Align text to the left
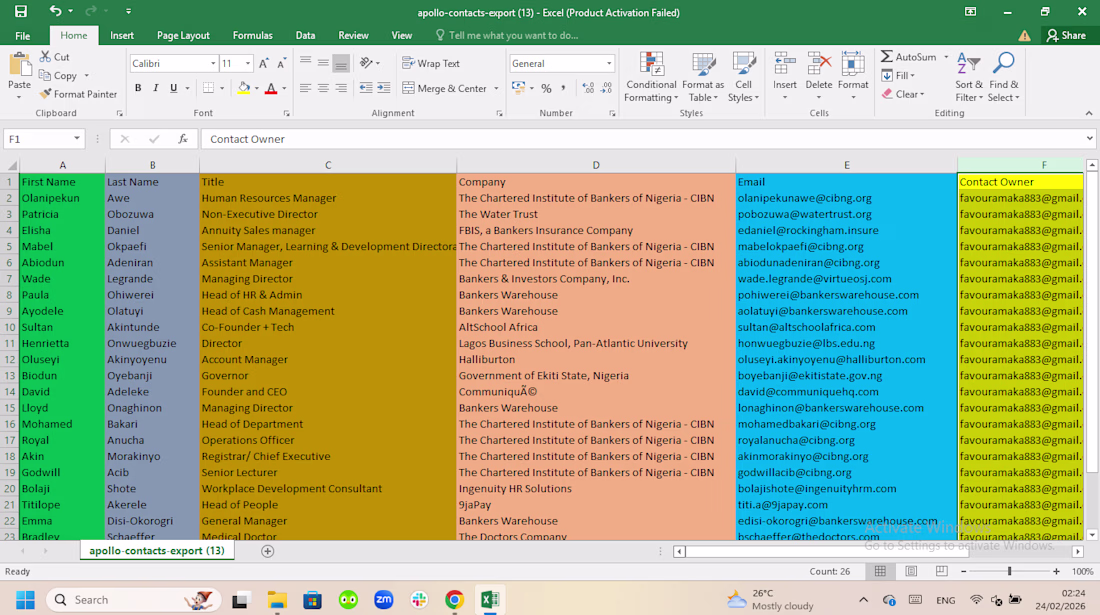 [x=305, y=88]
